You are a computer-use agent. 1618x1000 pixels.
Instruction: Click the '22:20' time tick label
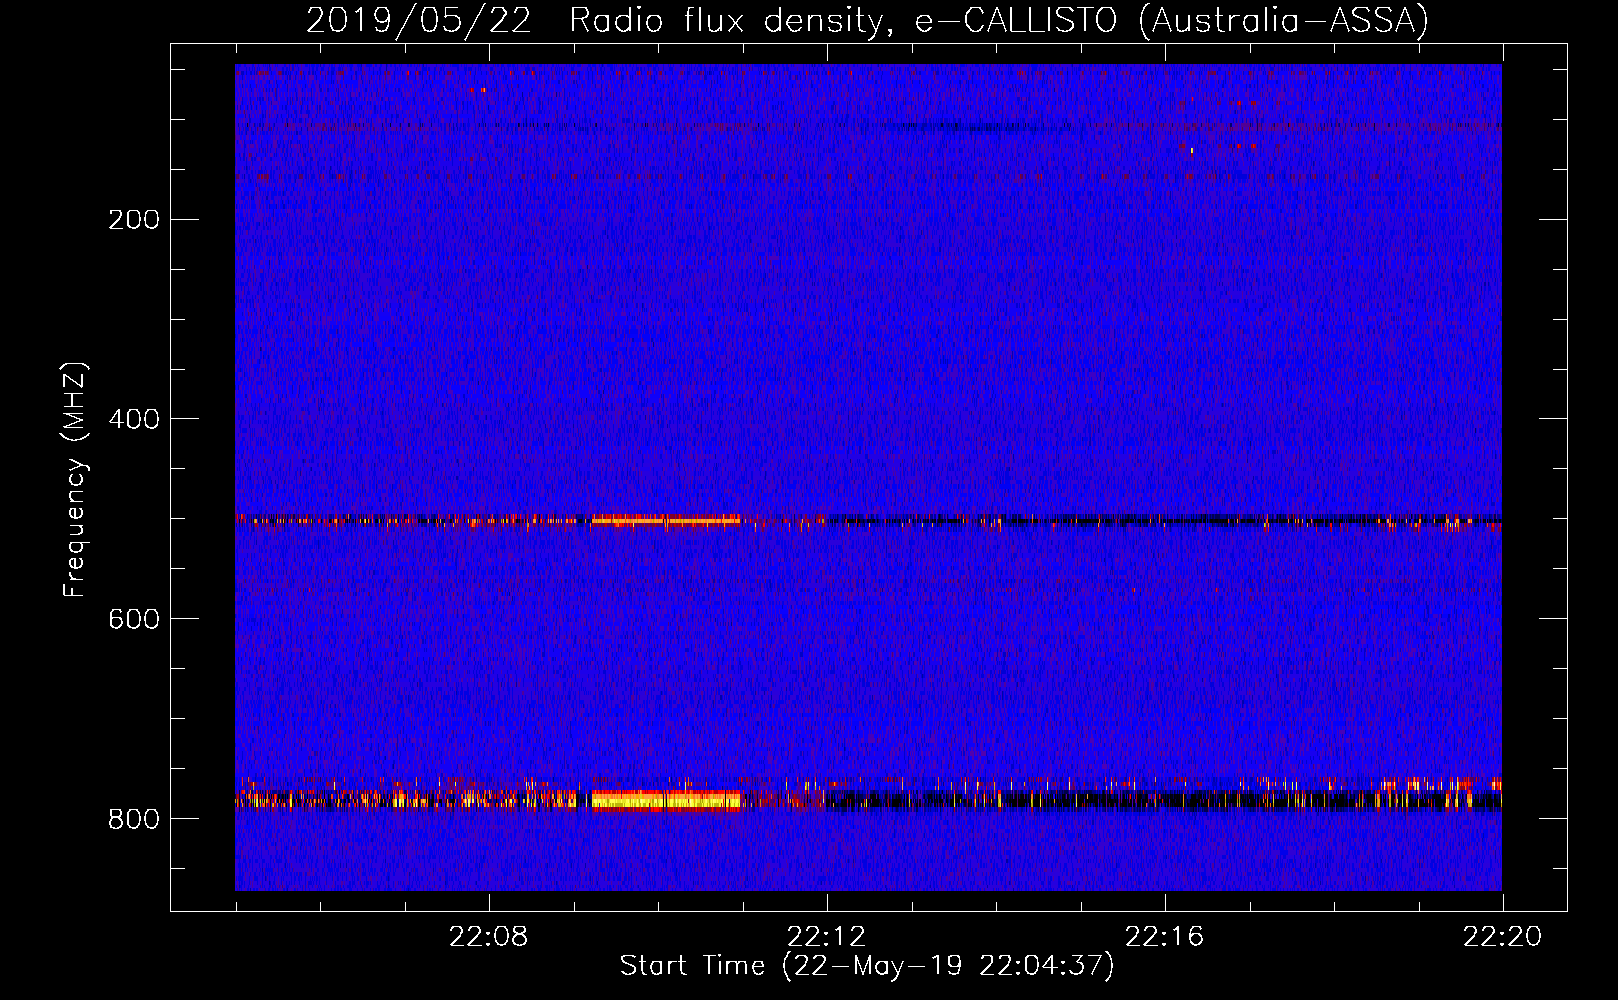click(1502, 937)
